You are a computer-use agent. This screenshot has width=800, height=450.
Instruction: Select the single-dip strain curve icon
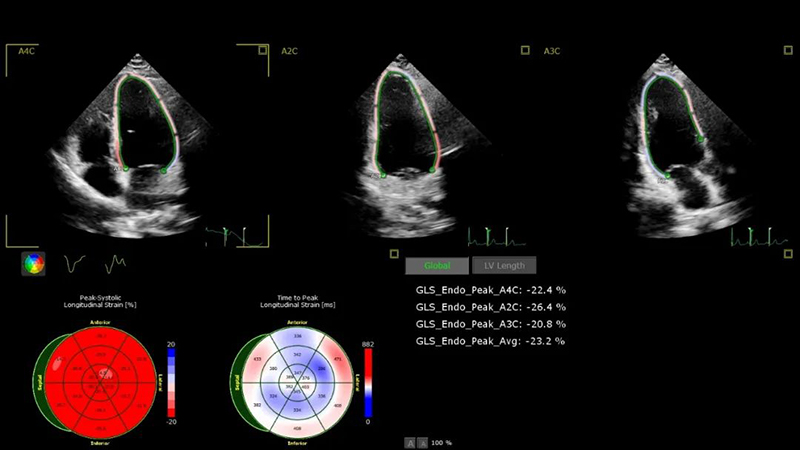[73, 264]
